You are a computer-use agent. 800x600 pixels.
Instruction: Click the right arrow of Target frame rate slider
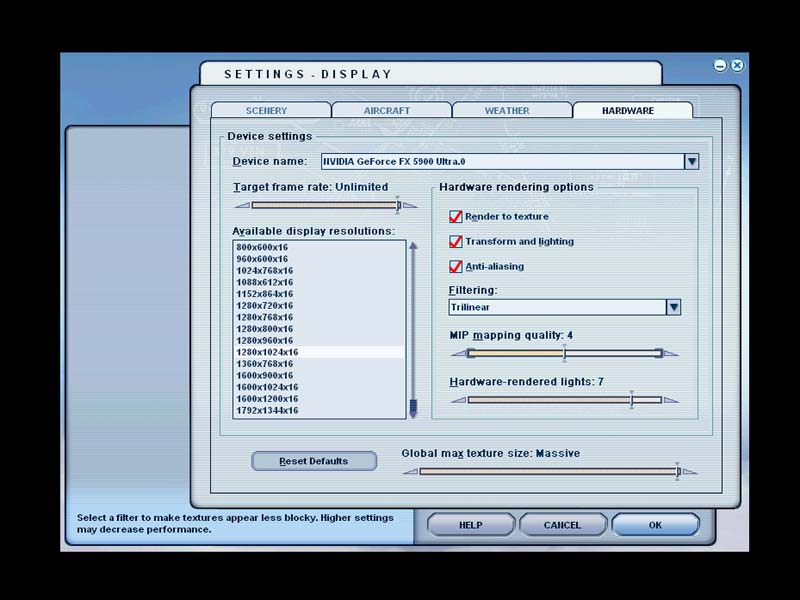(410, 206)
